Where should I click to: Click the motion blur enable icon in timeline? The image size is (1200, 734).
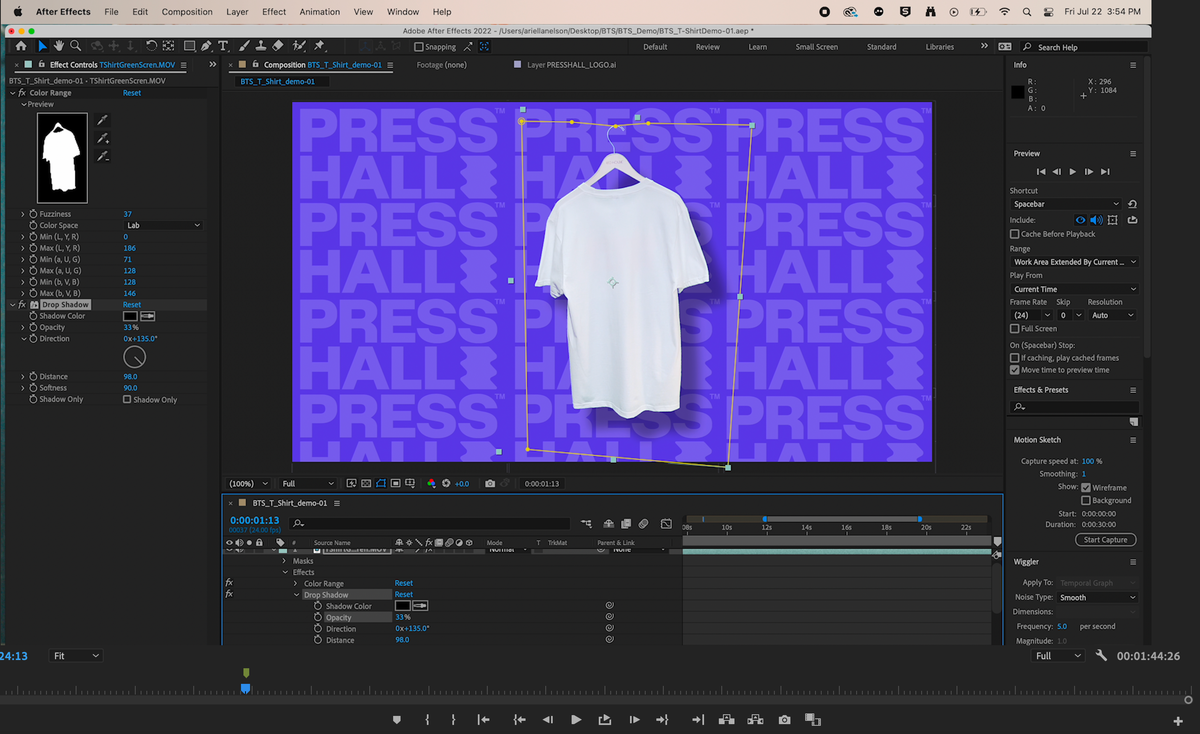pos(644,523)
